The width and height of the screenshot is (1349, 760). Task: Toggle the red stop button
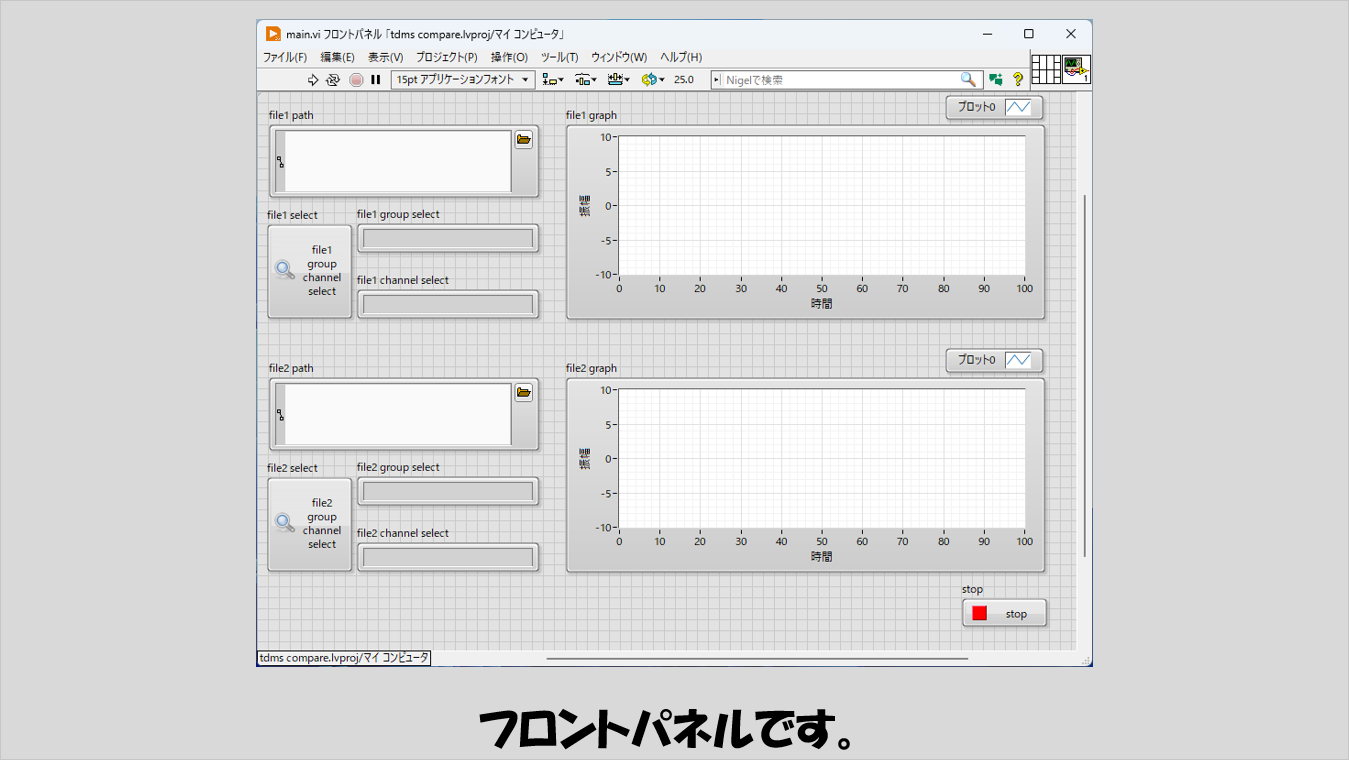click(1004, 613)
